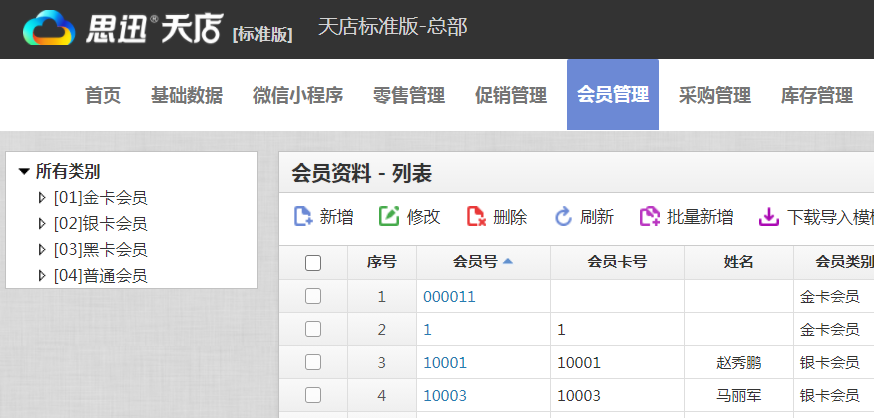
Task: Click the green 修改 edit icon
Action: click(389, 216)
